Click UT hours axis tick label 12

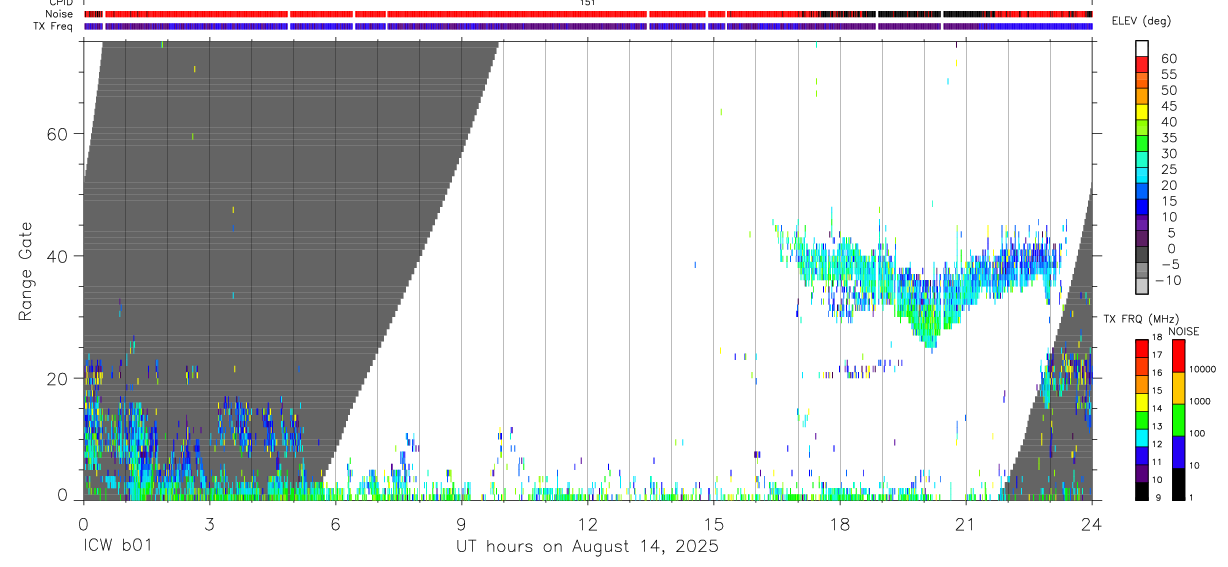[x=587, y=524]
